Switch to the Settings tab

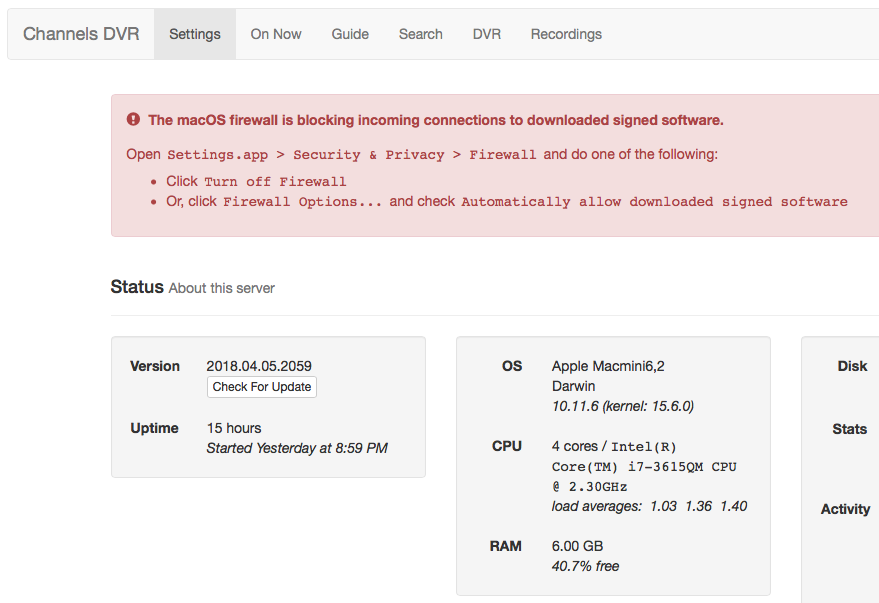195,34
